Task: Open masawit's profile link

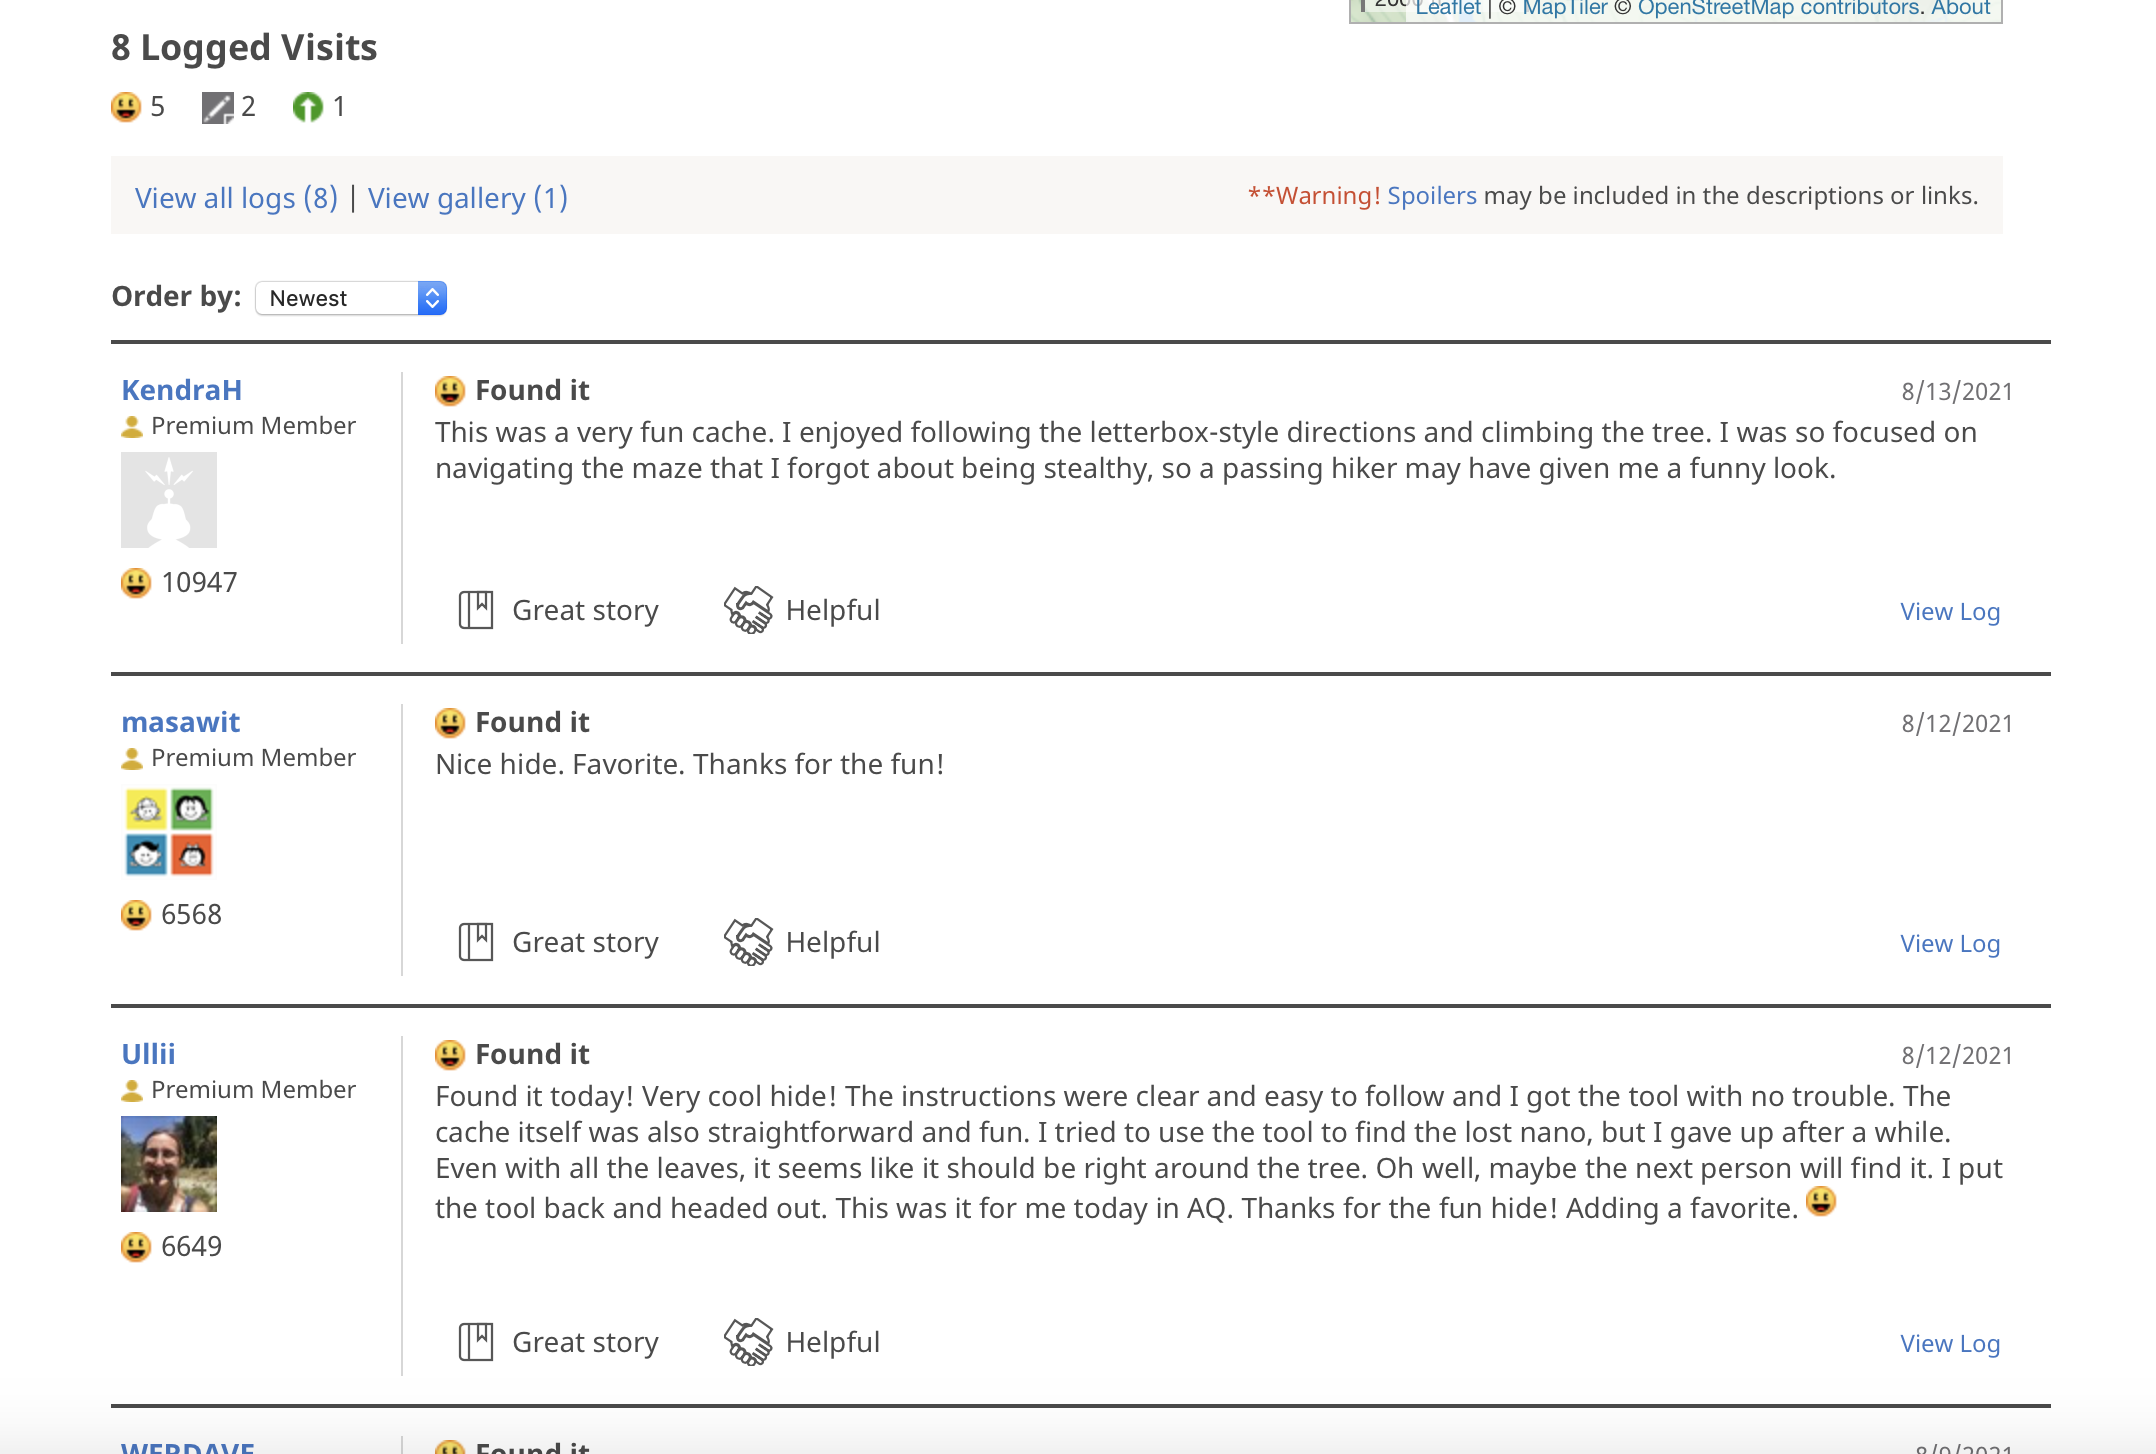Action: [x=180, y=722]
